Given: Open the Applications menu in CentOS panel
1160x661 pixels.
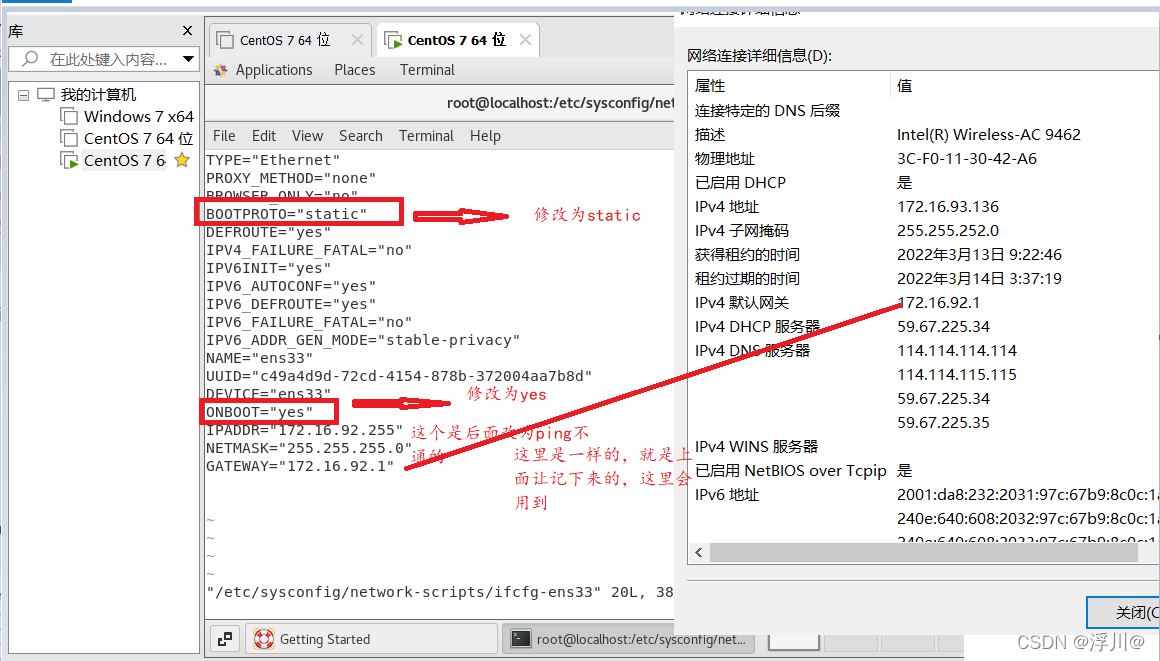Looking at the screenshot, I should (x=274, y=70).
